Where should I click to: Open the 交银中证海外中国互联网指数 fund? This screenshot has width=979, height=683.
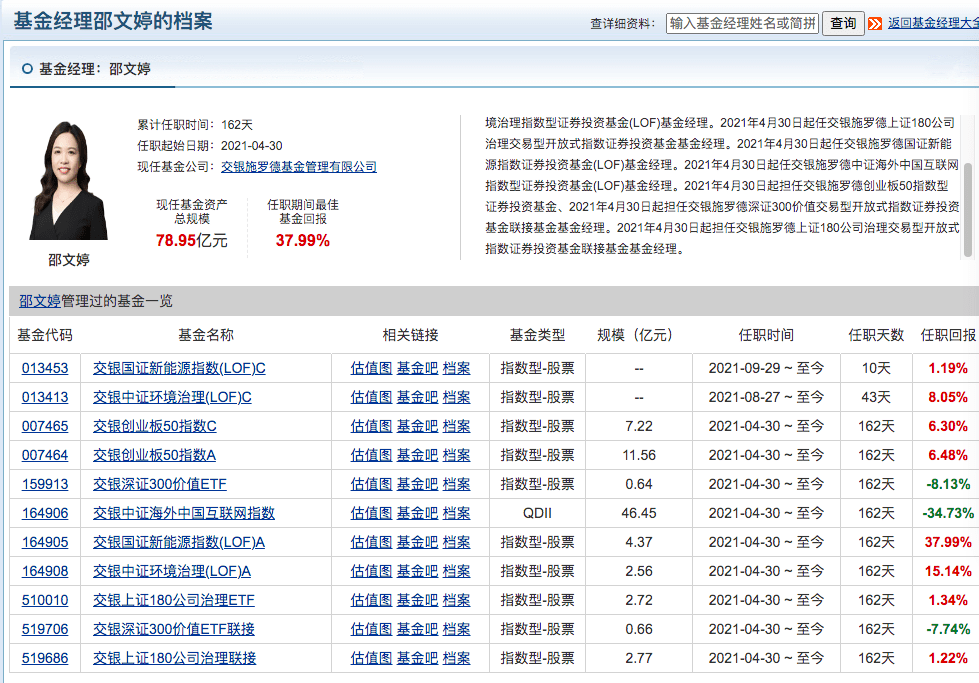click(184, 513)
